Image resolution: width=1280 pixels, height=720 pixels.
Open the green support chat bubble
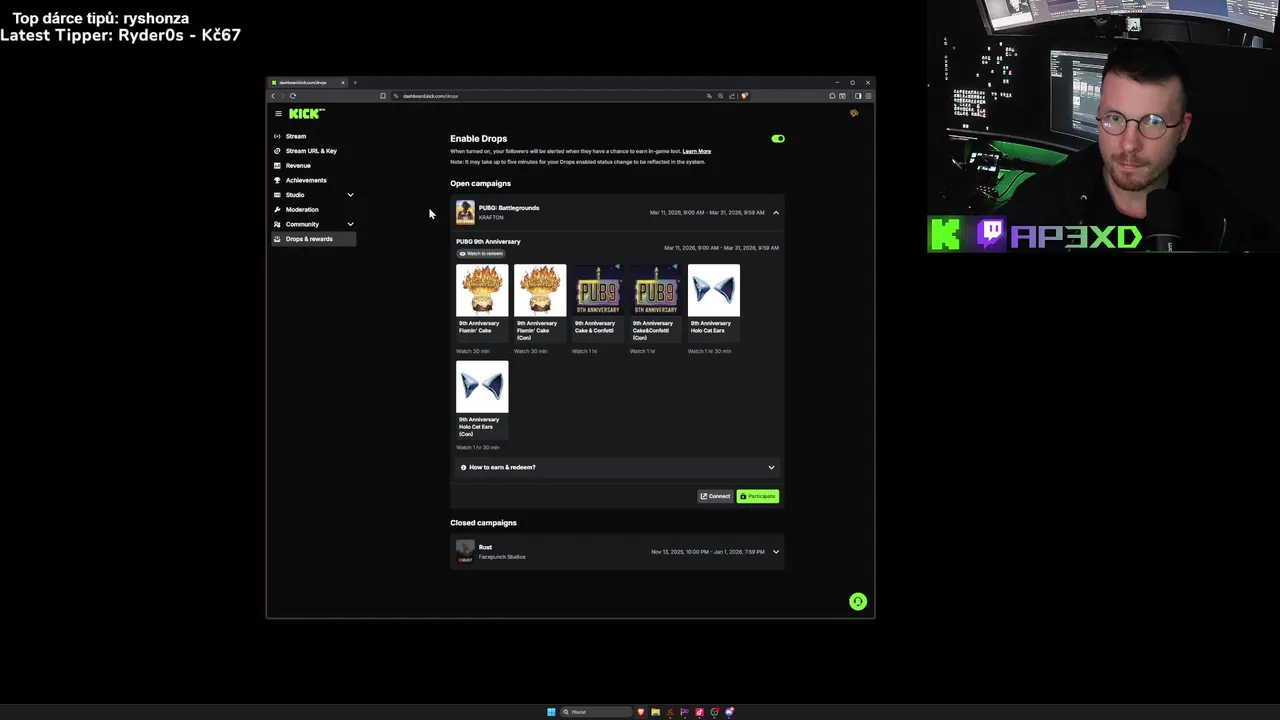pos(858,601)
